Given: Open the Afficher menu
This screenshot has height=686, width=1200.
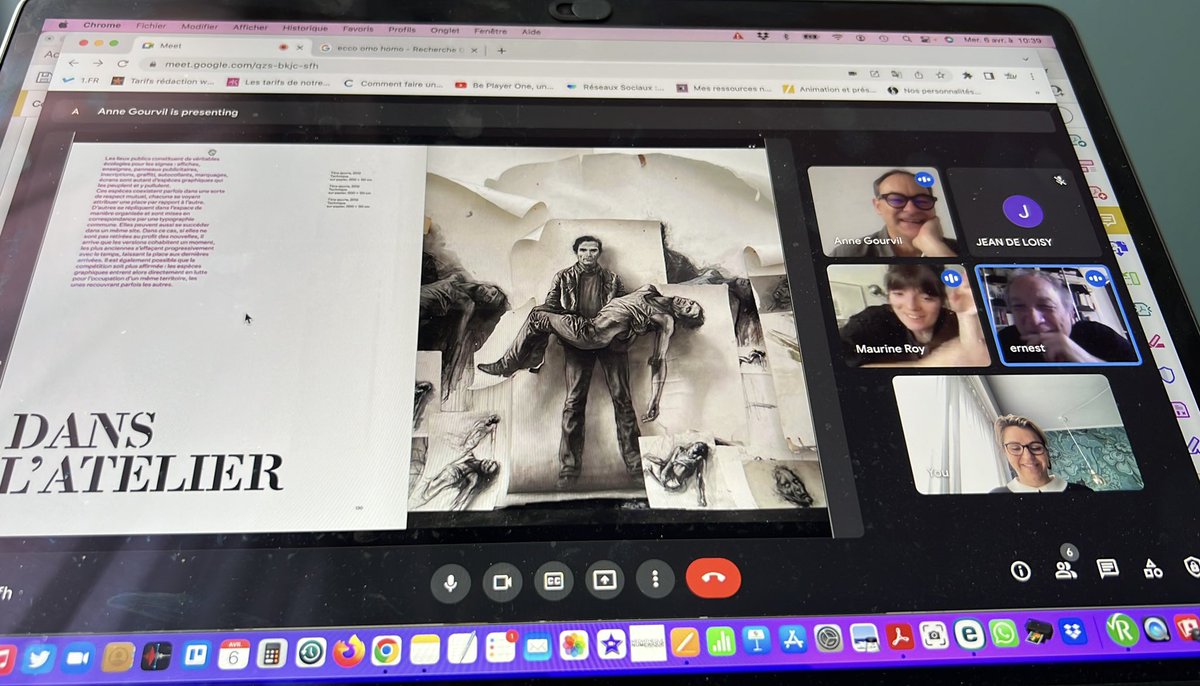Looking at the screenshot, I should click(250, 28).
